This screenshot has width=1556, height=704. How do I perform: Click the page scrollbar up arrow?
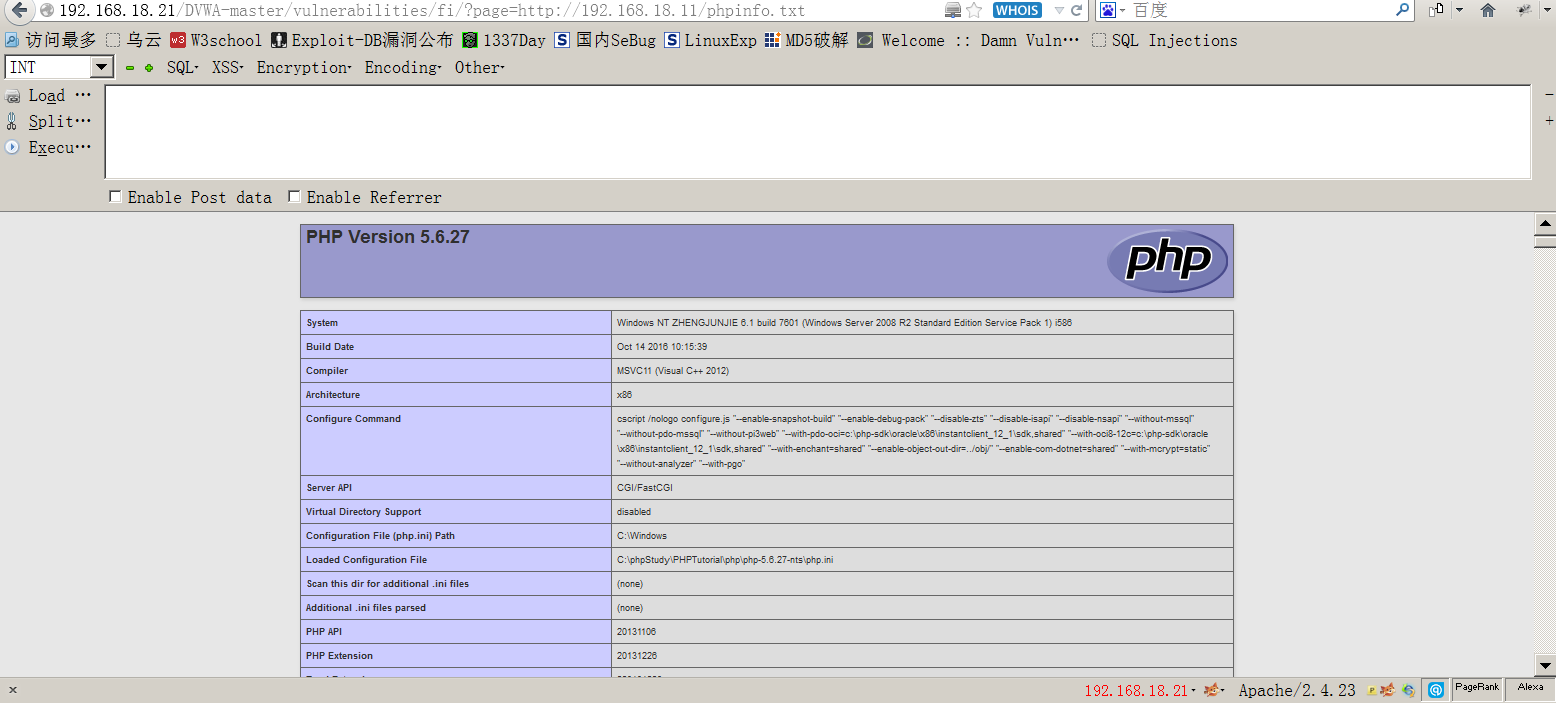point(1545,224)
